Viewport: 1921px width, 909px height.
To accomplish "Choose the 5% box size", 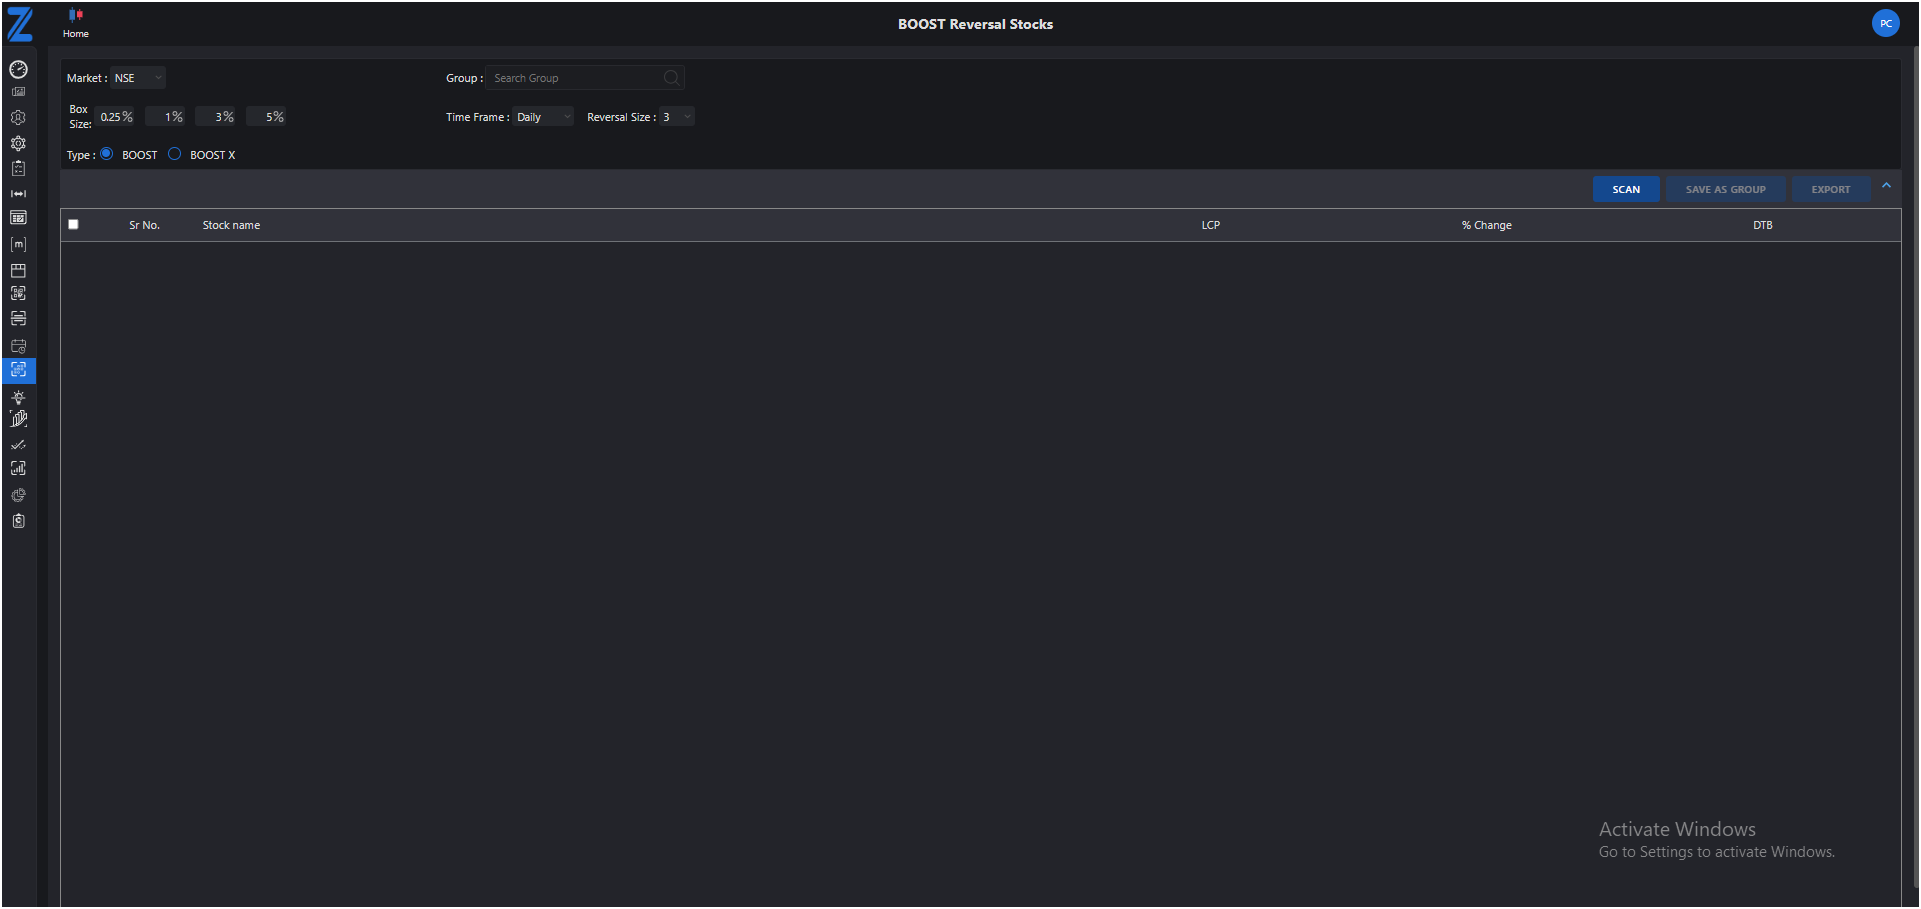I will (x=267, y=117).
